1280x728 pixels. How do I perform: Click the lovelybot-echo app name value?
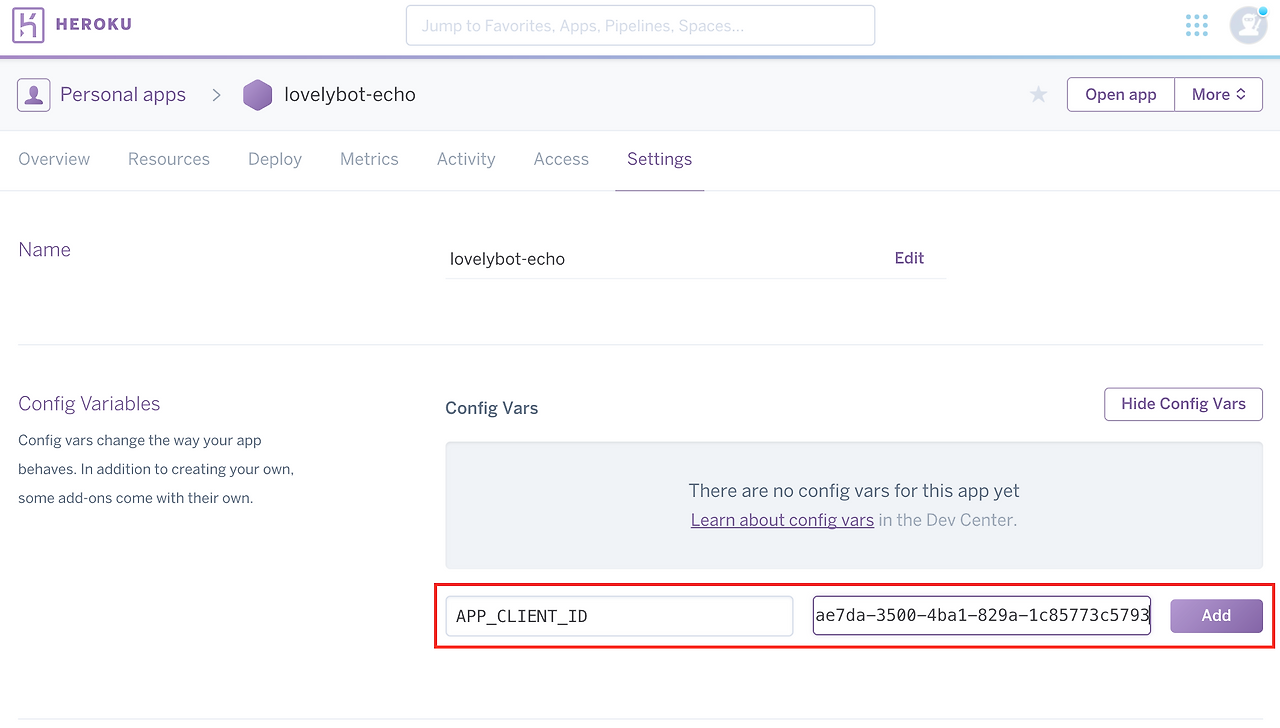tap(507, 259)
